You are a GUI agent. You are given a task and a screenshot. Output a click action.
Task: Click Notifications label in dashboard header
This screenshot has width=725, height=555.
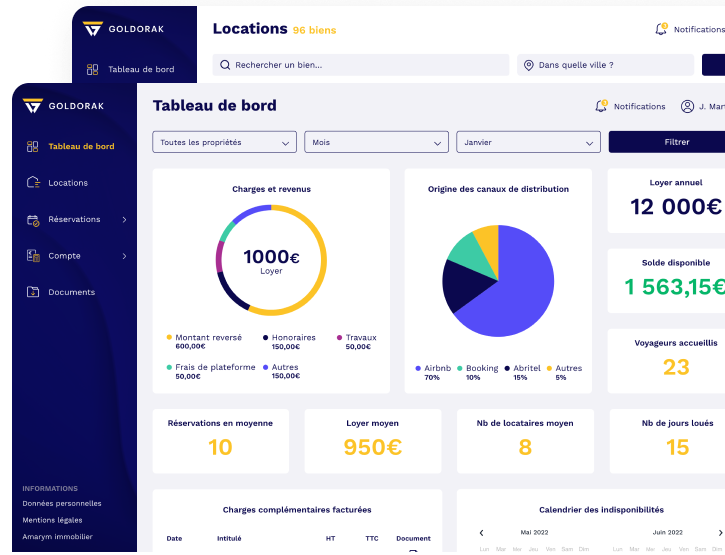[x=639, y=106]
